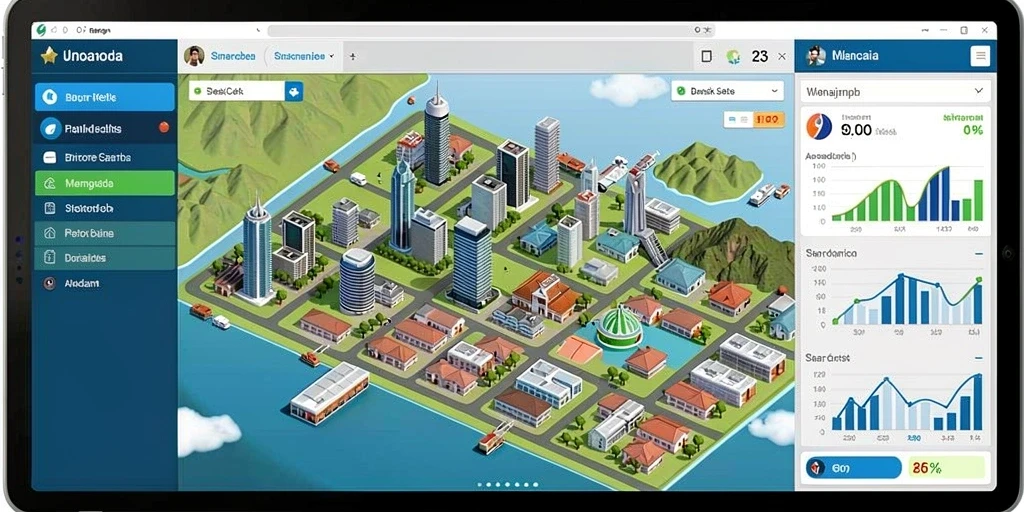Click the SesiCek search field on the map
The height and width of the screenshot is (512, 1024).
tap(237, 91)
